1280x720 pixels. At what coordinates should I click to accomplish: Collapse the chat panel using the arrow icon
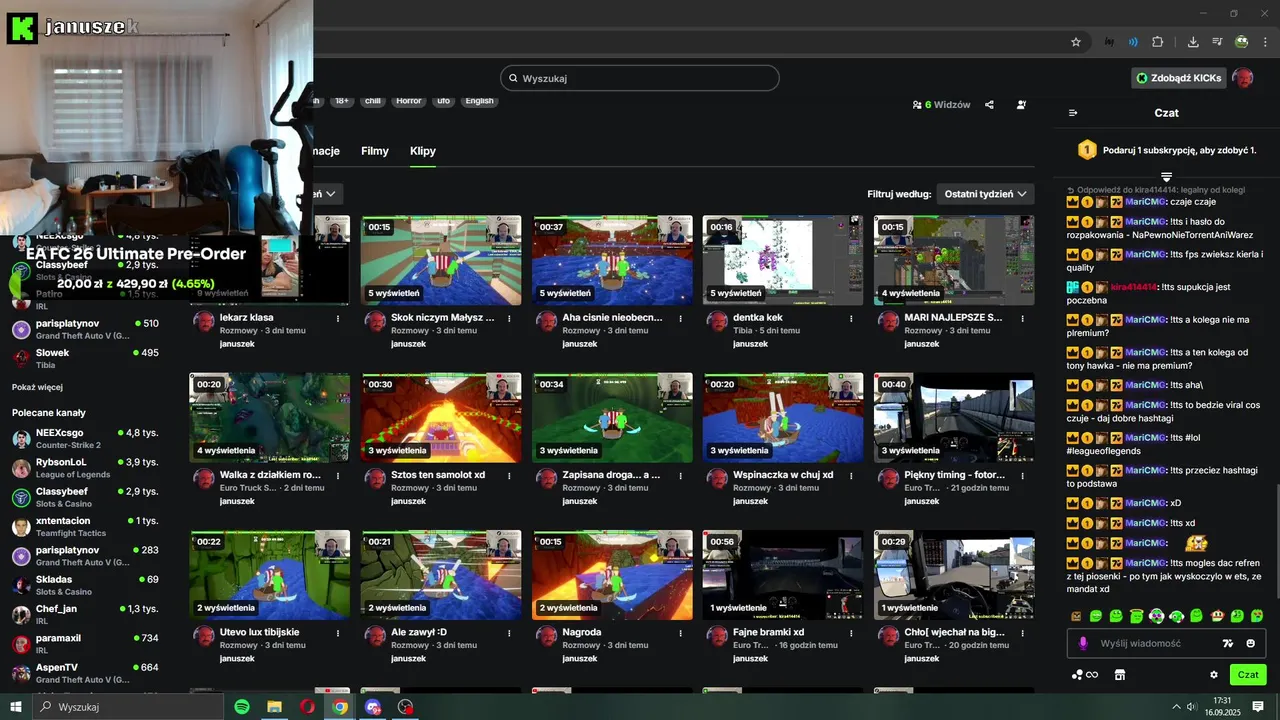point(1073,113)
